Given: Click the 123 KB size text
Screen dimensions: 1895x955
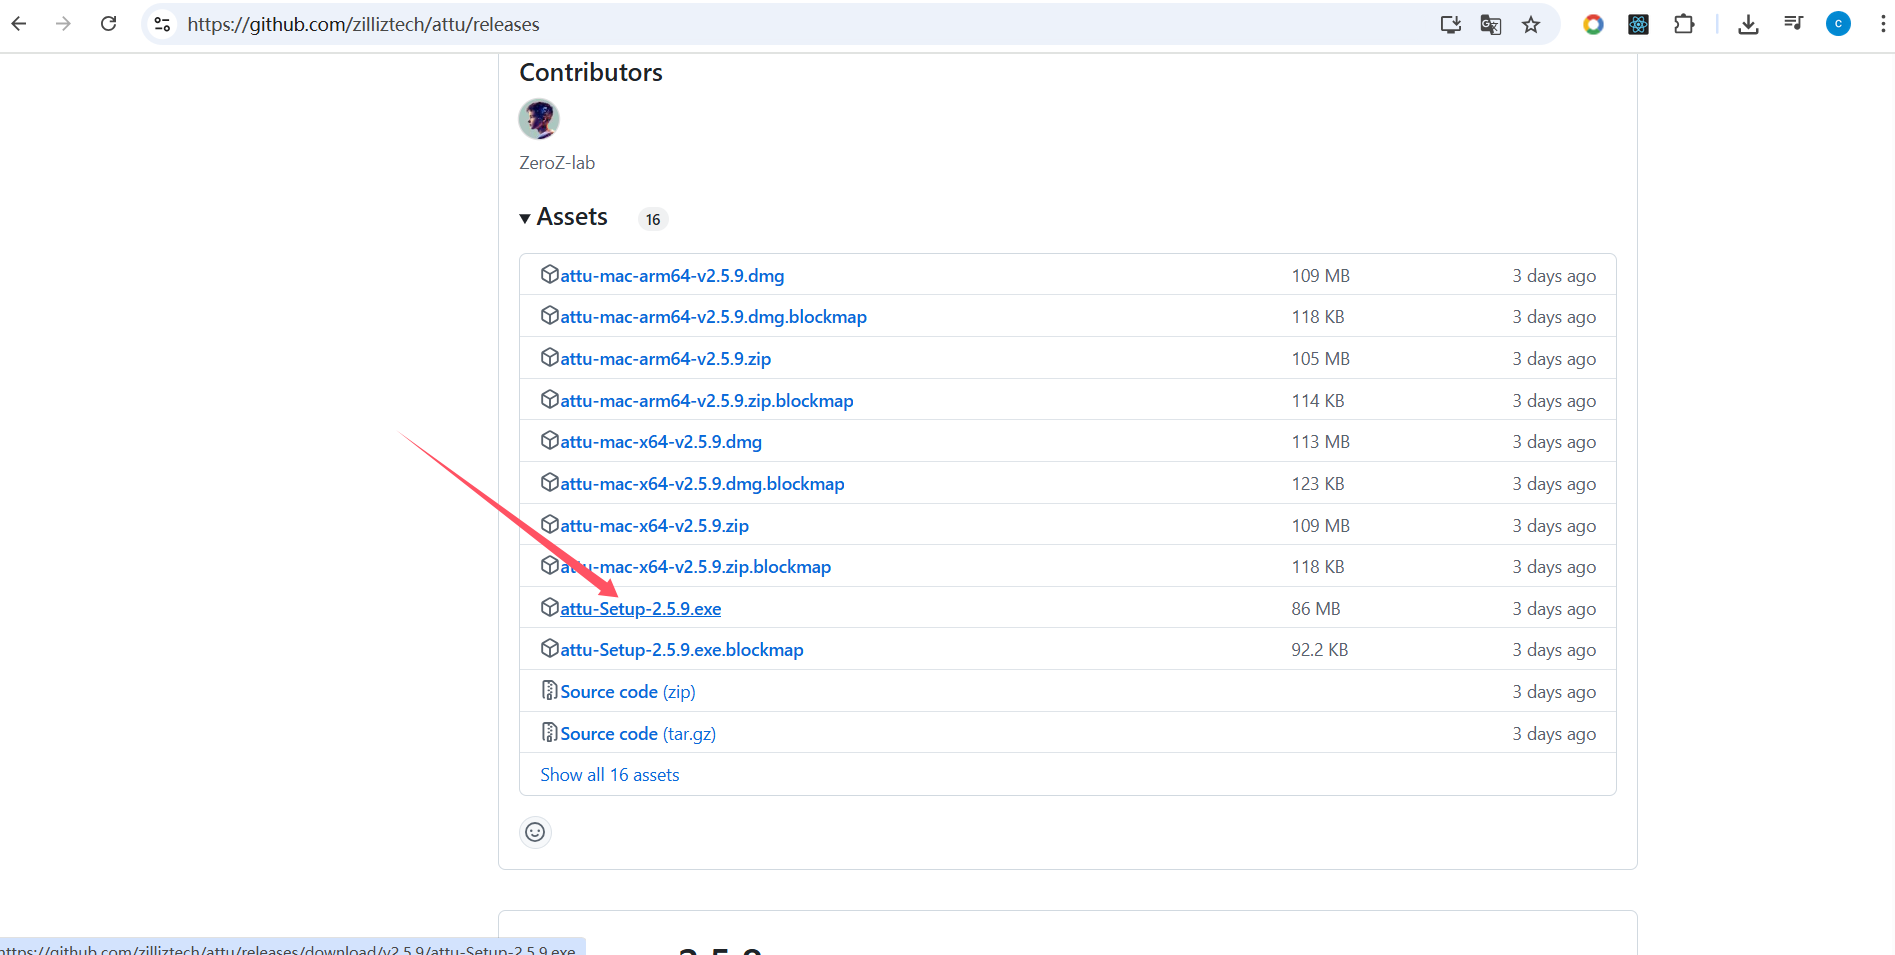Looking at the screenshot, I should click(x=1318, y=484).
